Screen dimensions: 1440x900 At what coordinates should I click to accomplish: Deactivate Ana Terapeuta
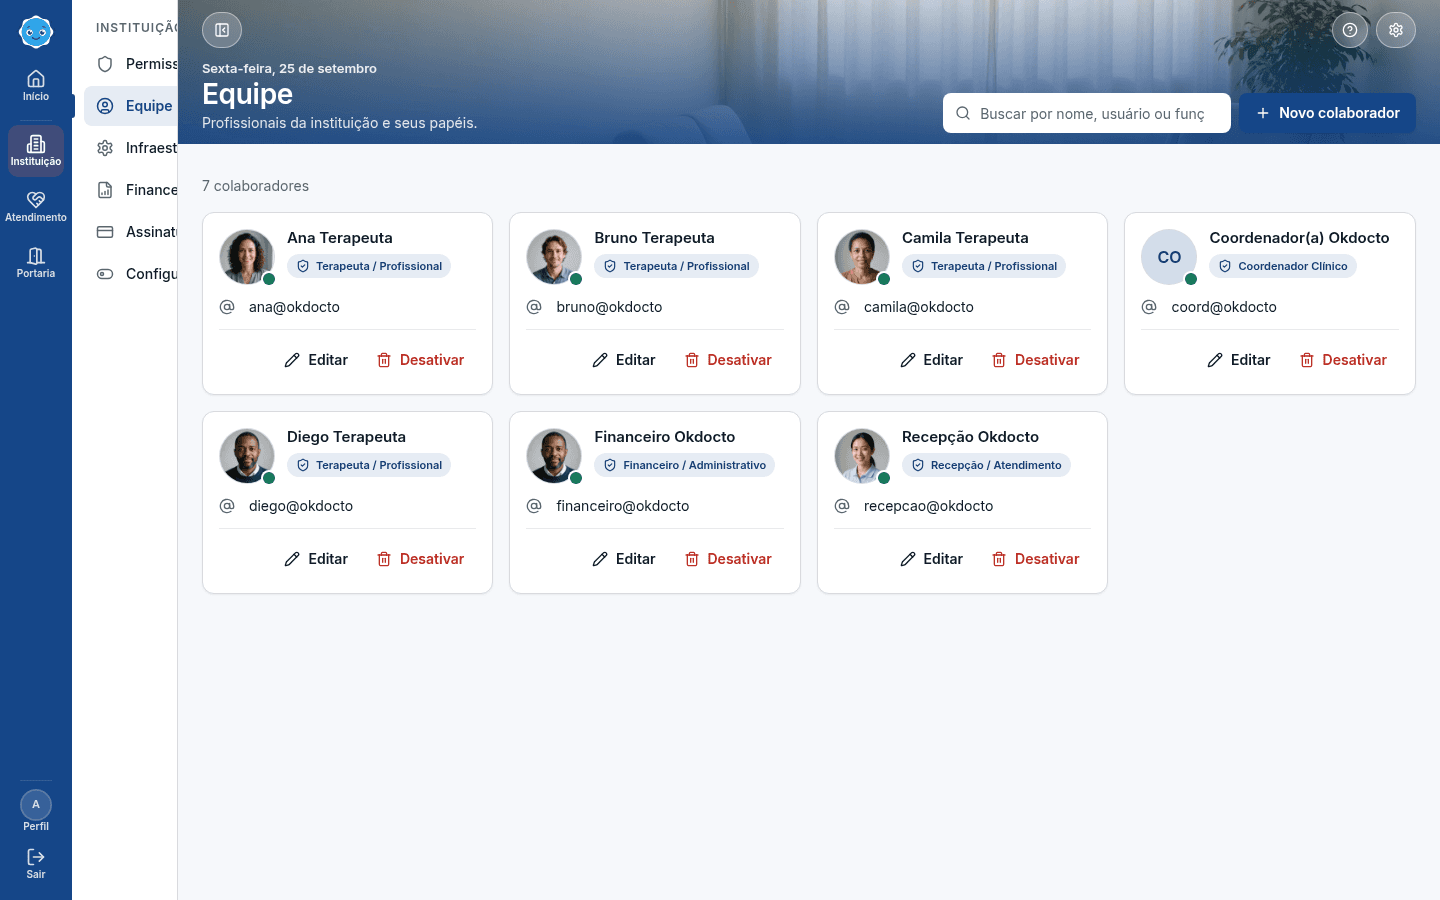click(420, 360)
